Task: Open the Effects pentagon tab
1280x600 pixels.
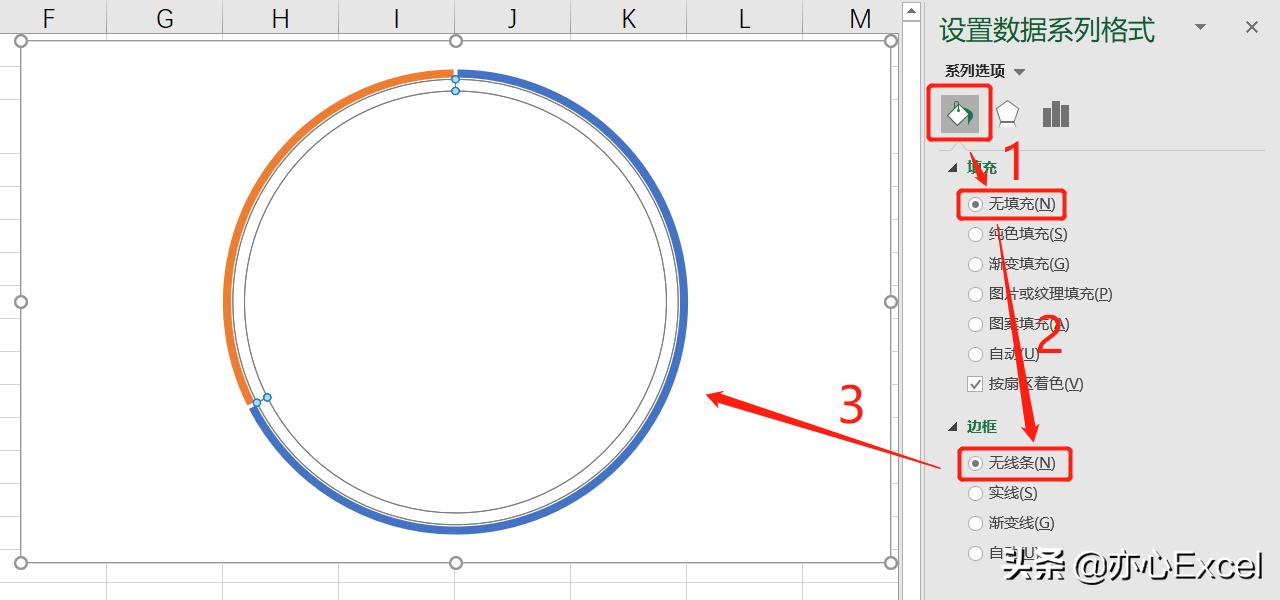Action: pos(1007,114)
